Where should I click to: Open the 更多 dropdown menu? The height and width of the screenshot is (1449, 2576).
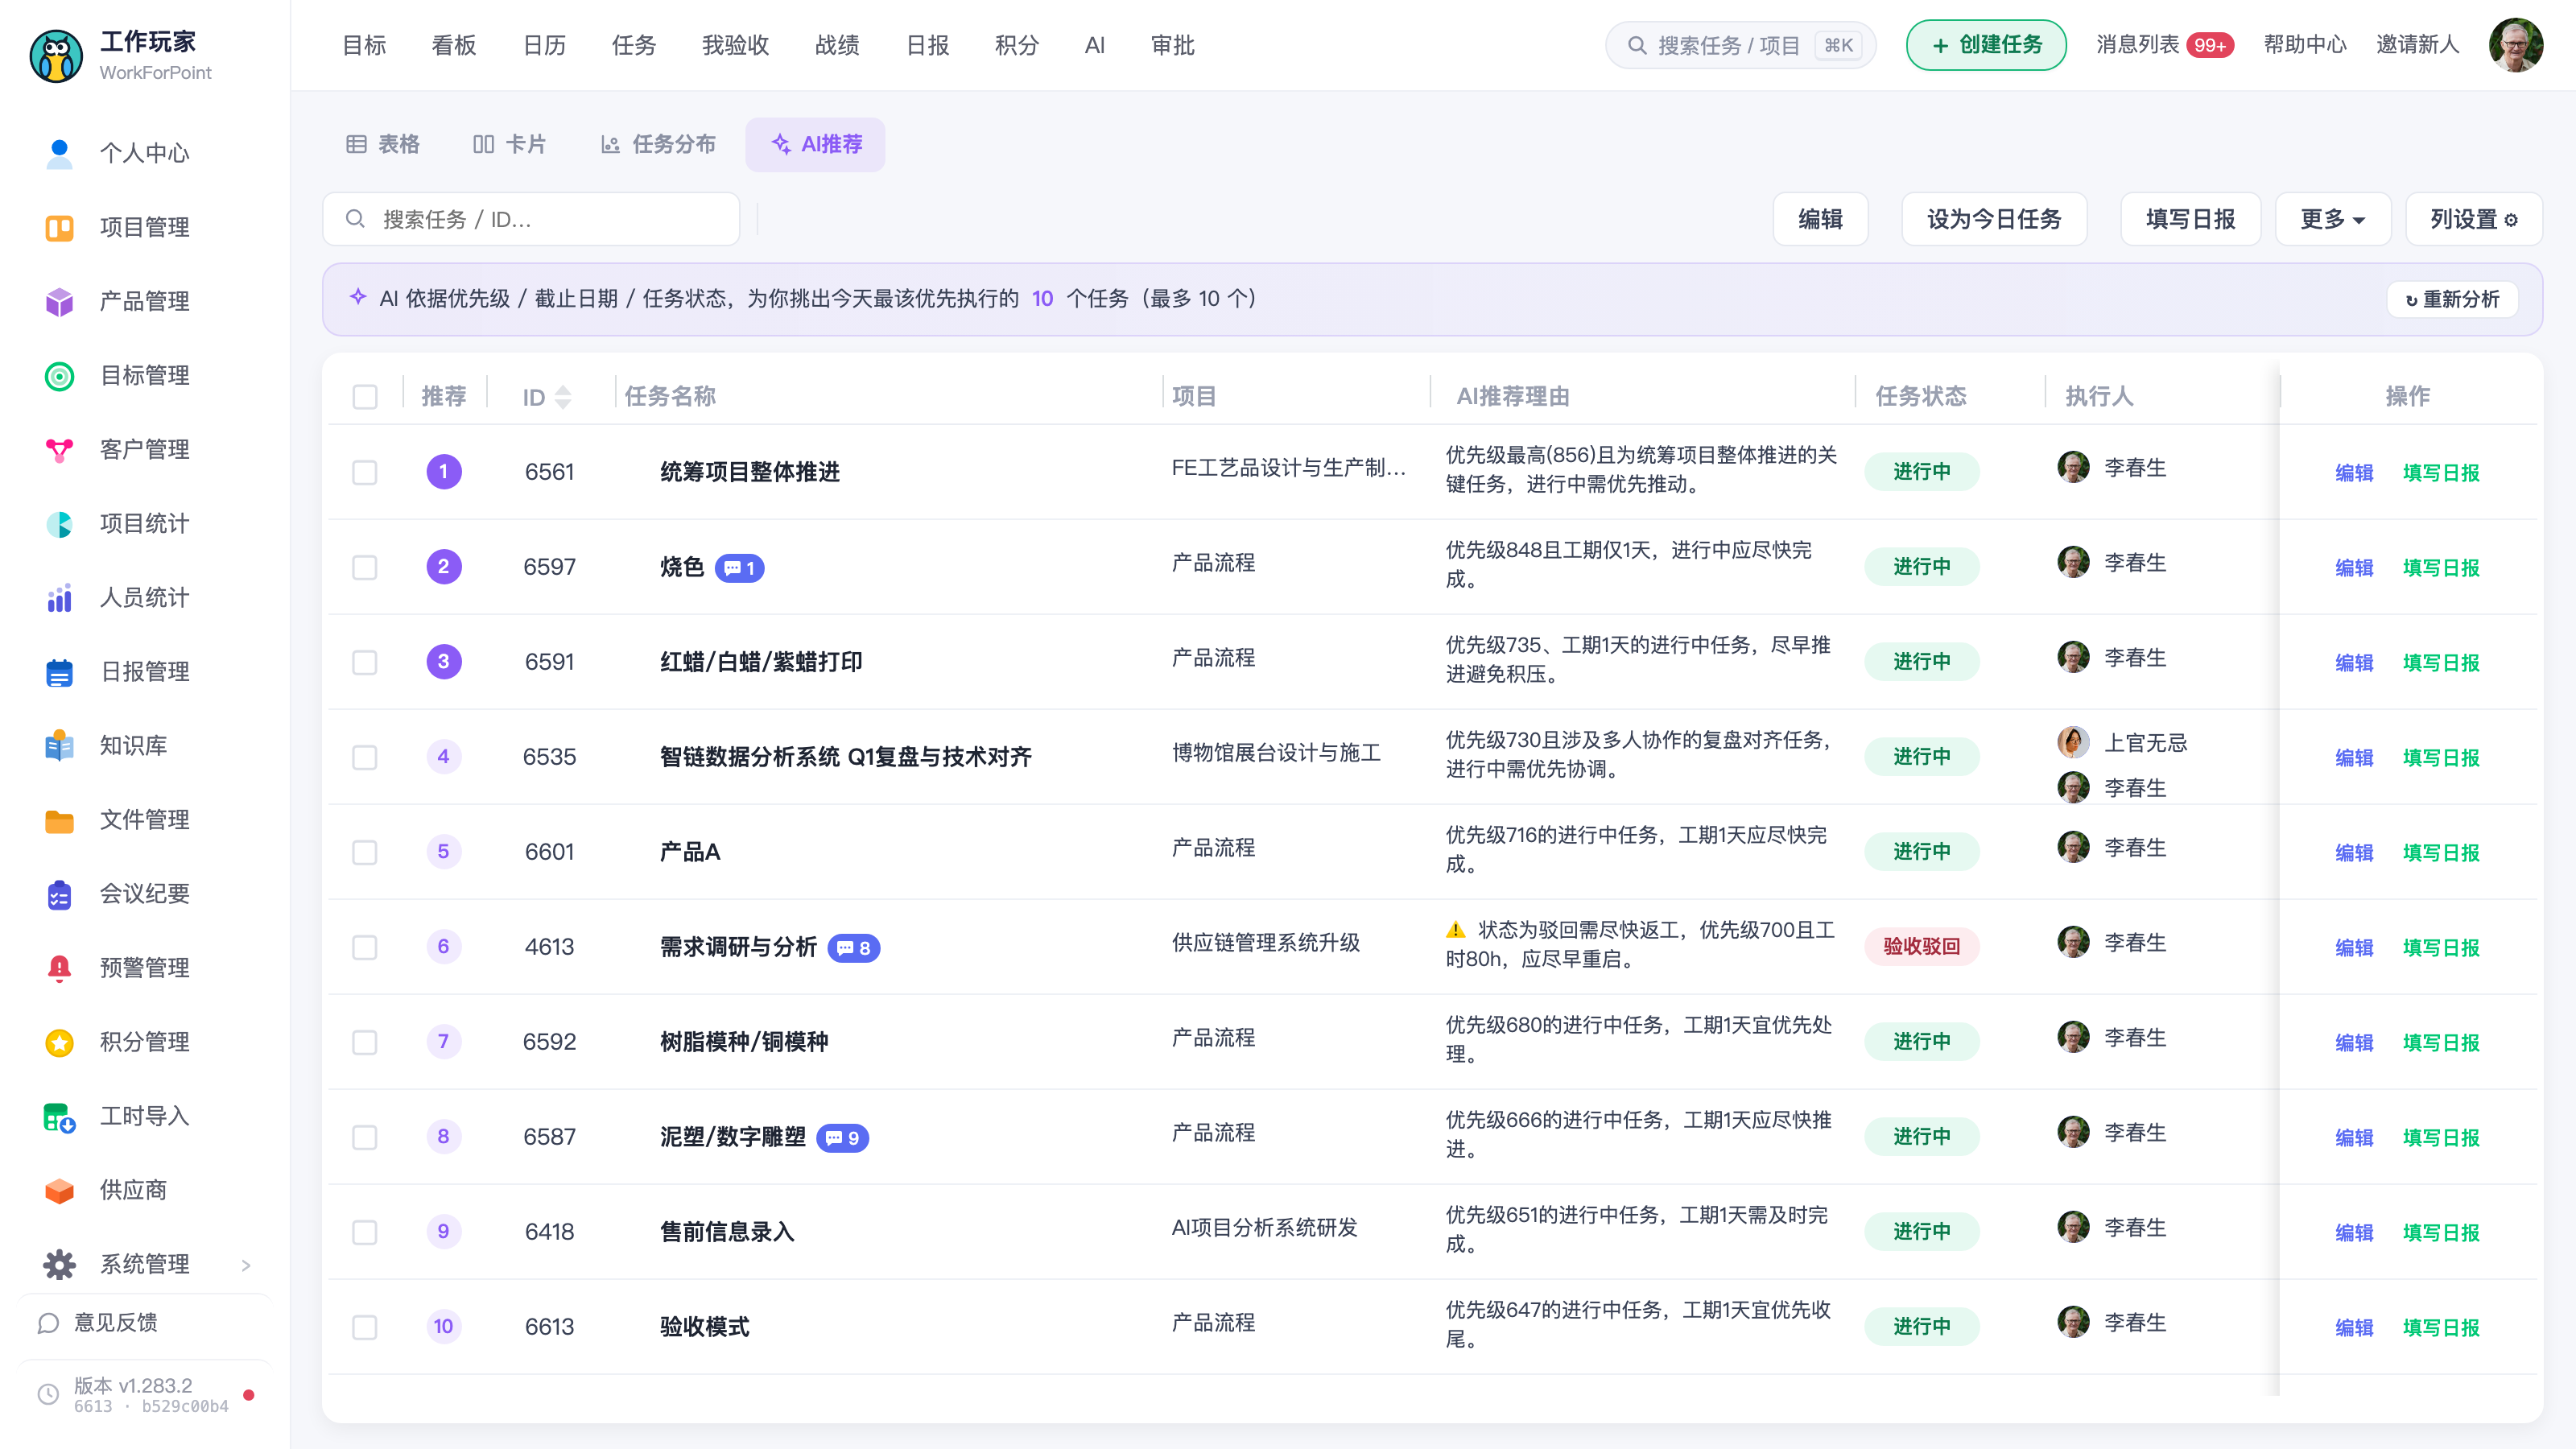[2332, 219]
